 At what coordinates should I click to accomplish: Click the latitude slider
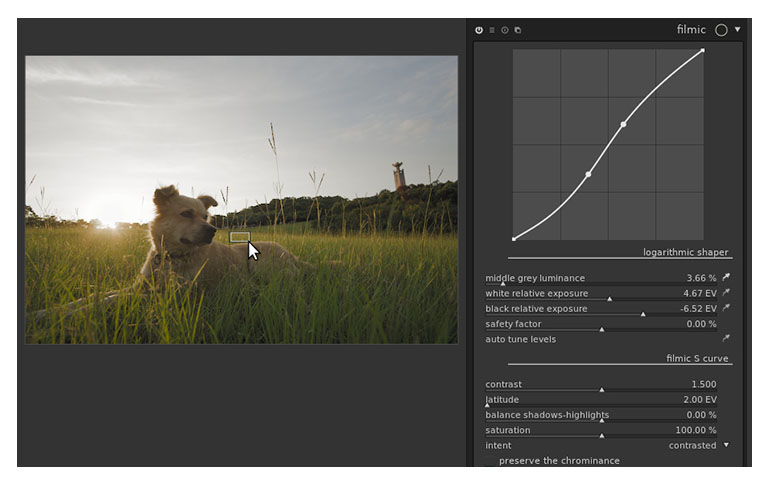click(x=600, y=400)
